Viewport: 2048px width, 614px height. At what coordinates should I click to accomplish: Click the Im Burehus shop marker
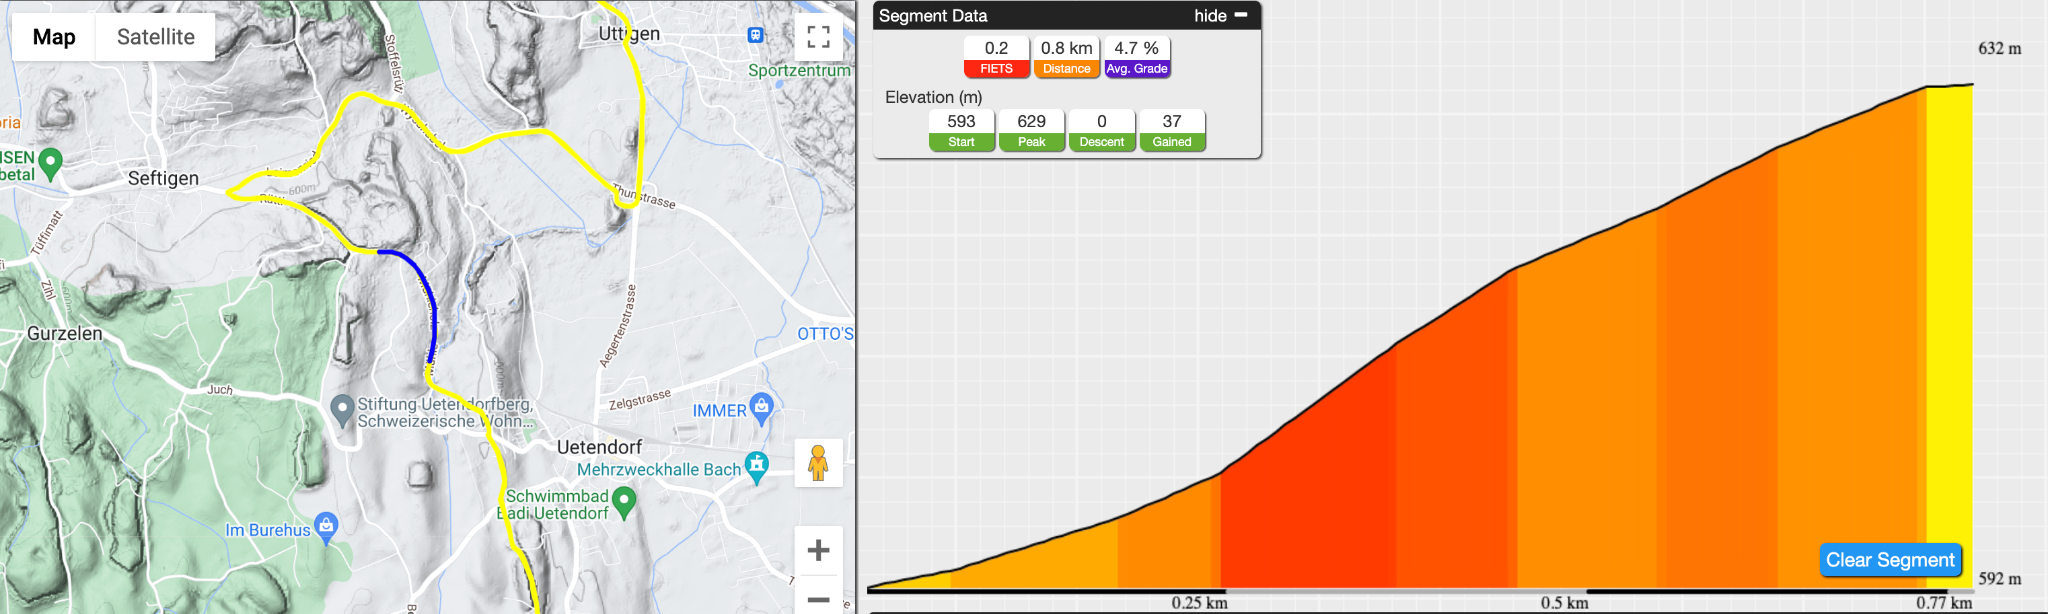click(x=326, y=527)
